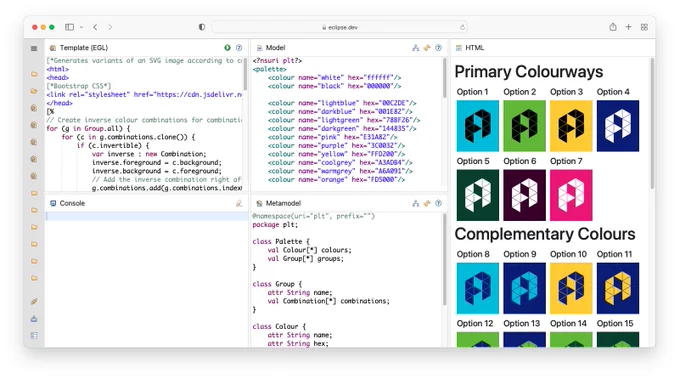Click "class Palette {" in the Metamodel
The image size is (680, 379).
click(281, 242)
